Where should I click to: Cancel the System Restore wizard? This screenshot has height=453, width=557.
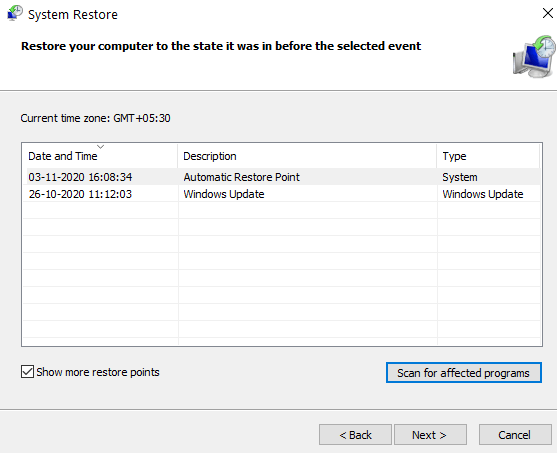pyautogui.click(x=515, y=435)
